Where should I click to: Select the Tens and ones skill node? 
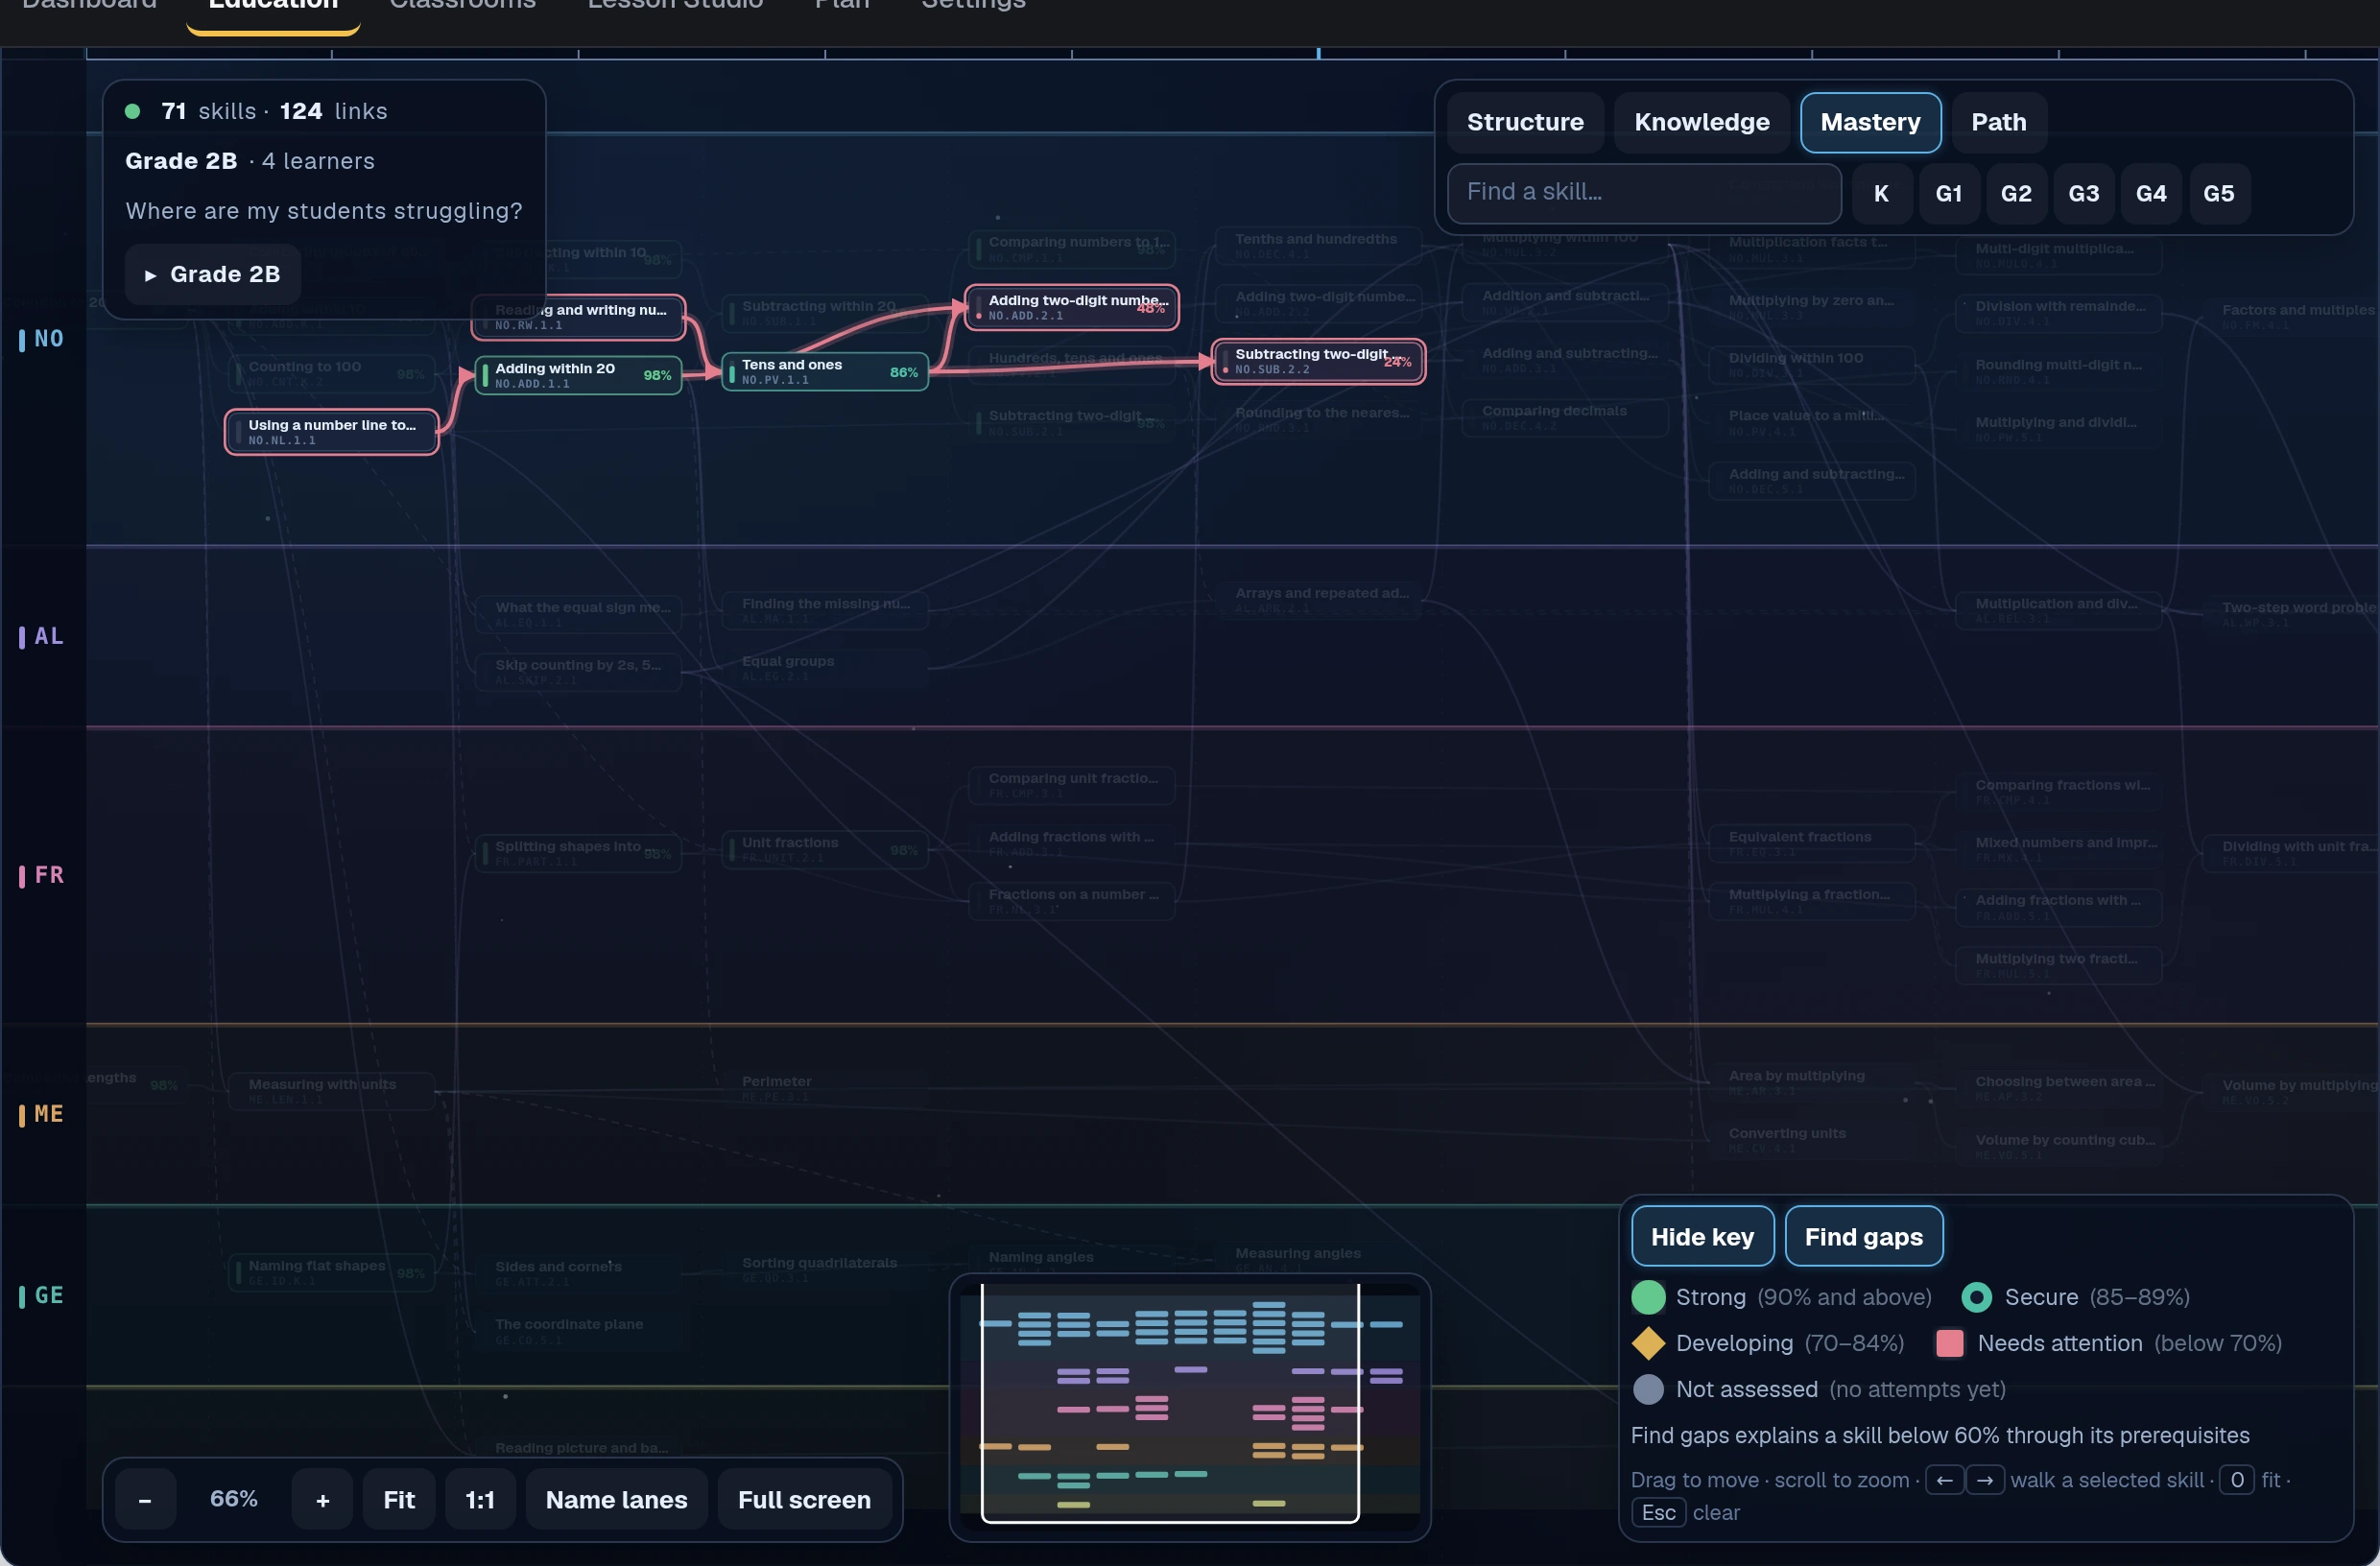[x=824, y=372]
